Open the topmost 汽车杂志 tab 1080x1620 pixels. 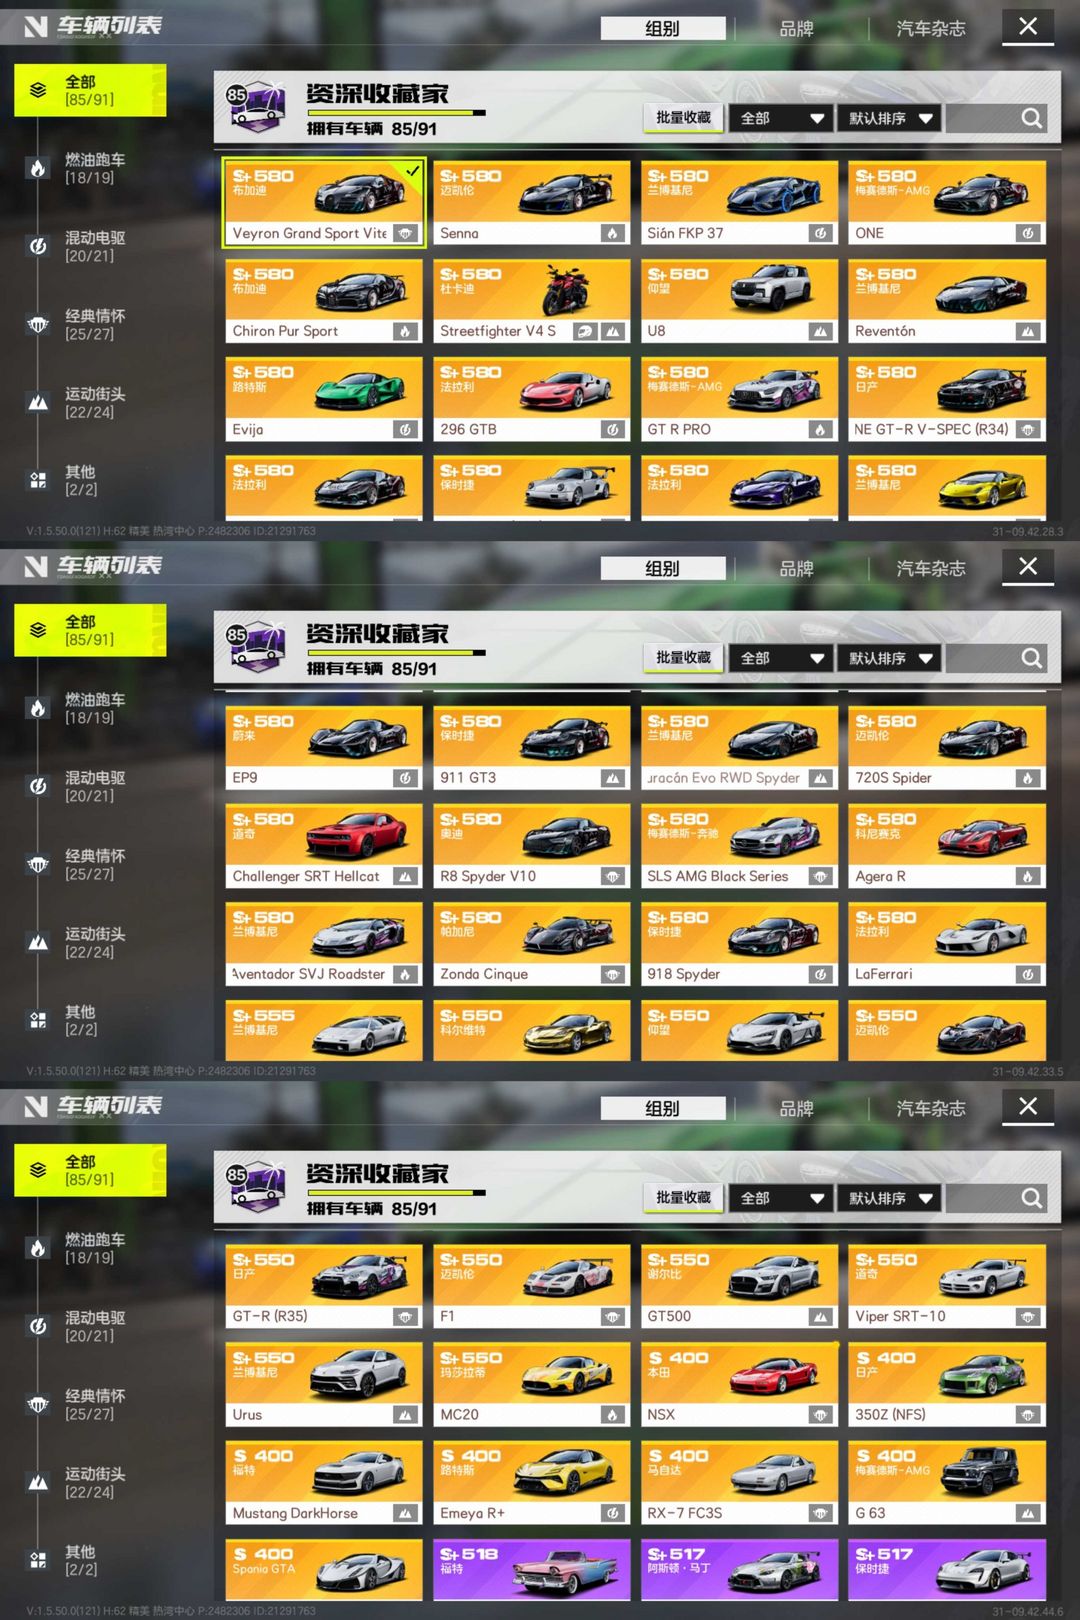click(x=931, y=29)
